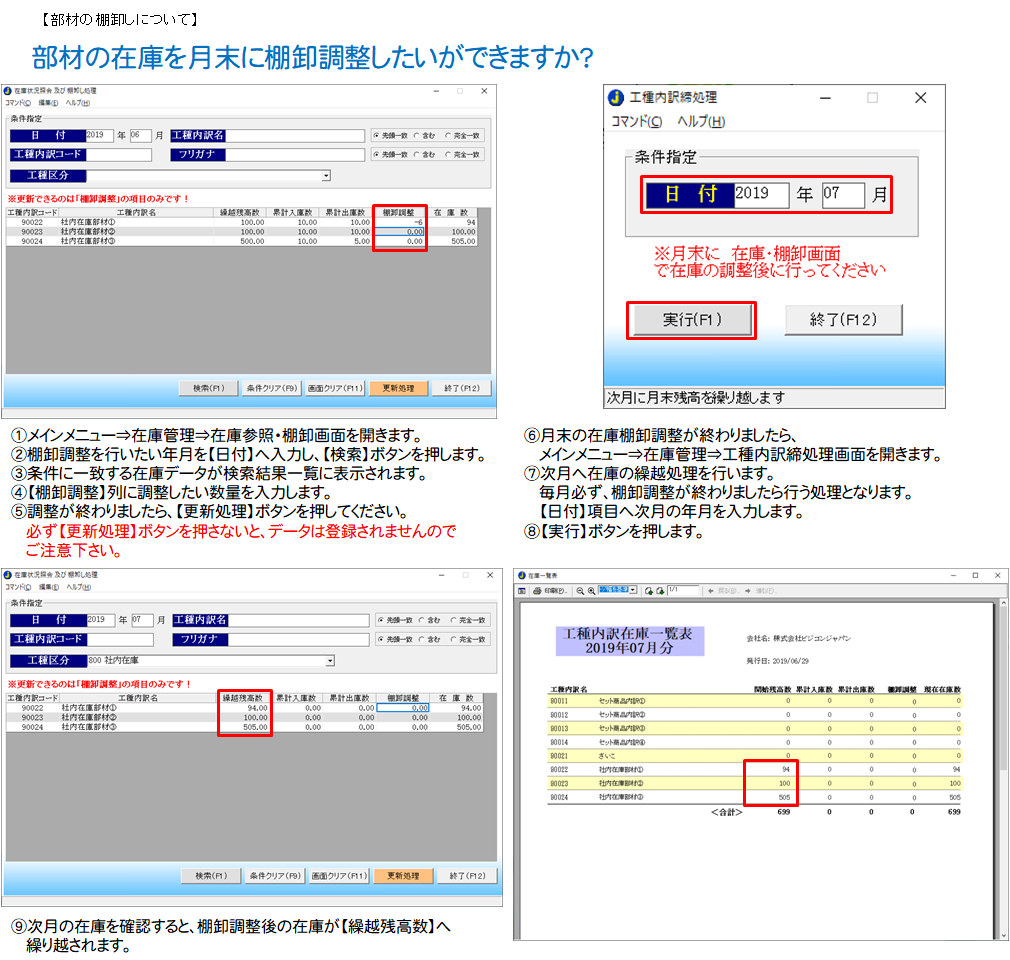The image size is (1010, 960).
Task: Click the zoom in magnifier in report viewer
Action: coord(591,591)
